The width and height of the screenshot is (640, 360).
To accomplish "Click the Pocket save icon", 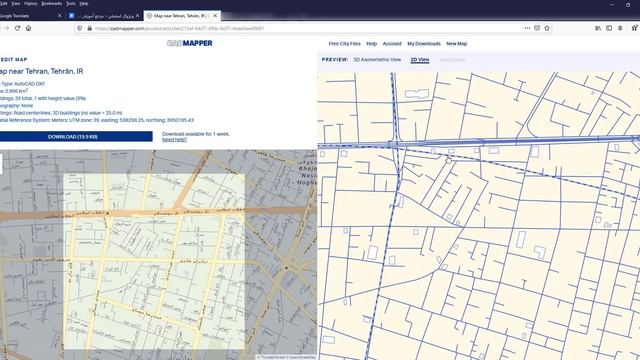I will (537, 28).
